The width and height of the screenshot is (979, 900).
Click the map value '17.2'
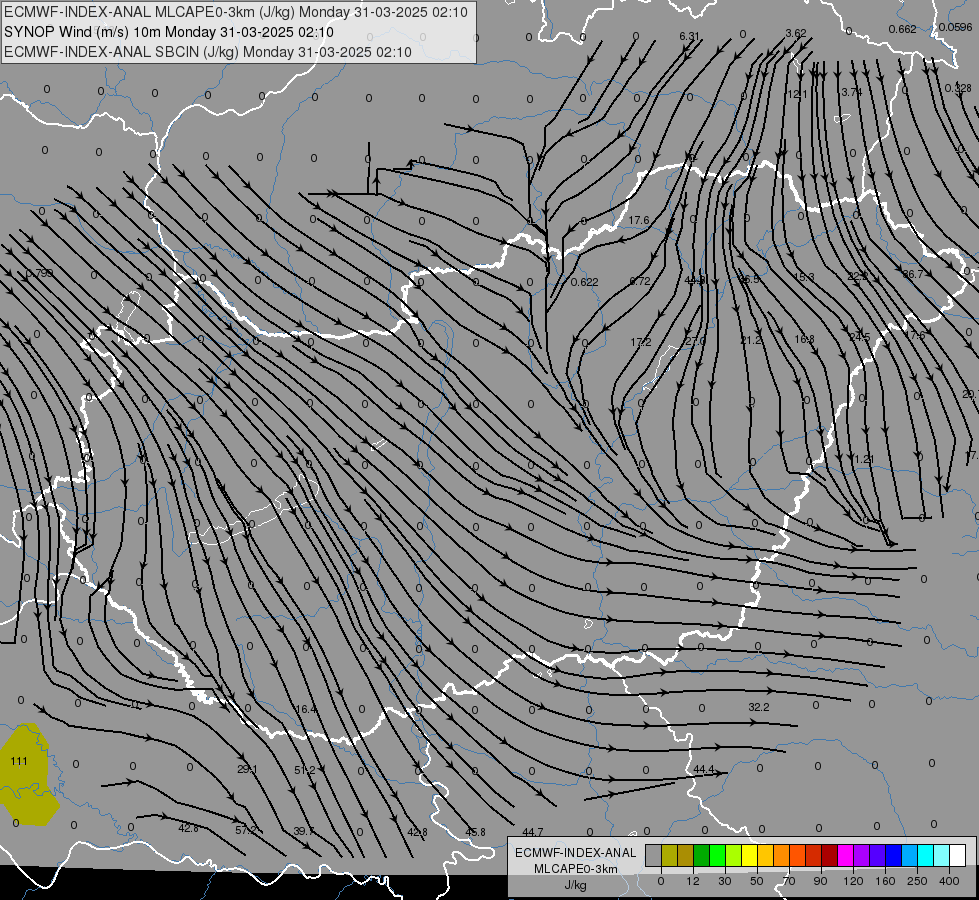tap(641, 342)
